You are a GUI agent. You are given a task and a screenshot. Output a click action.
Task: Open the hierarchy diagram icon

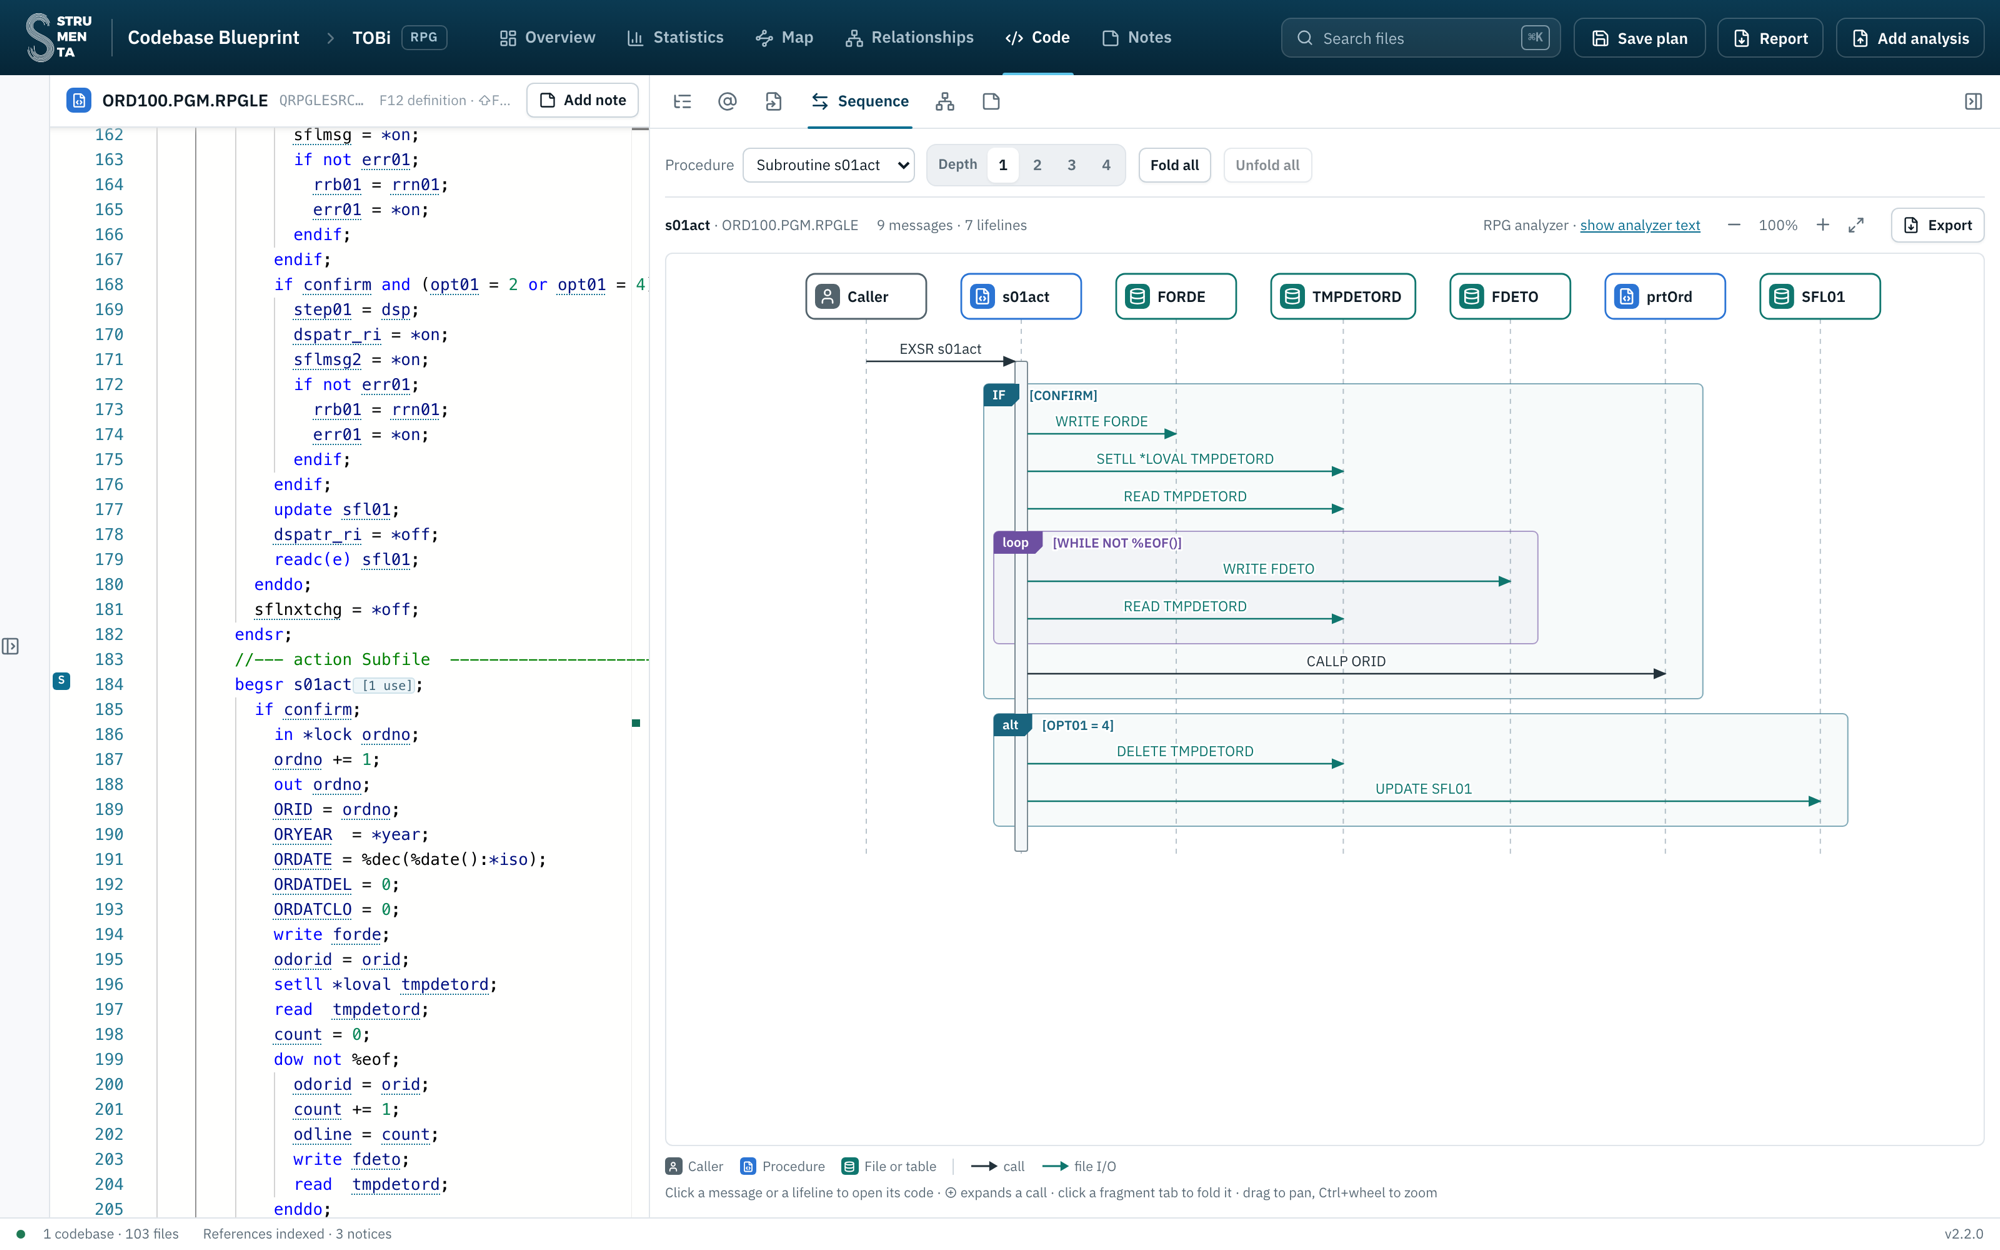pyautogui.click(x=945, y=101)
